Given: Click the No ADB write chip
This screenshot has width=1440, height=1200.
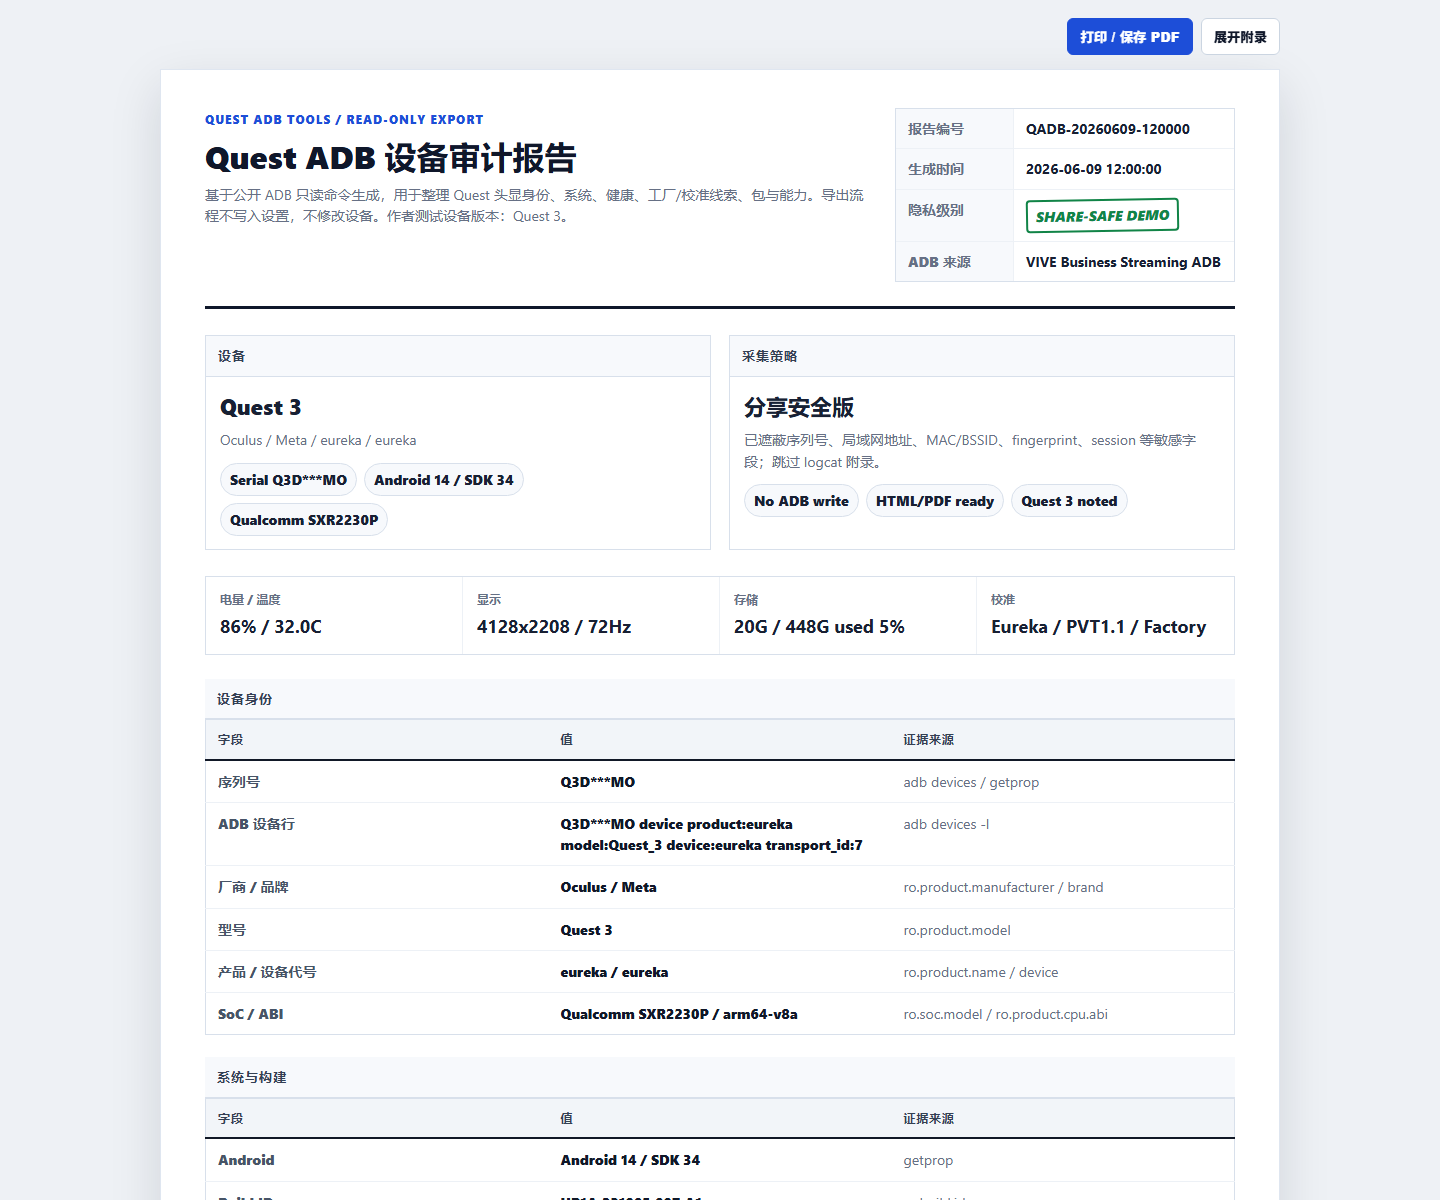Looking at the screenshot, I should point(801,501).
